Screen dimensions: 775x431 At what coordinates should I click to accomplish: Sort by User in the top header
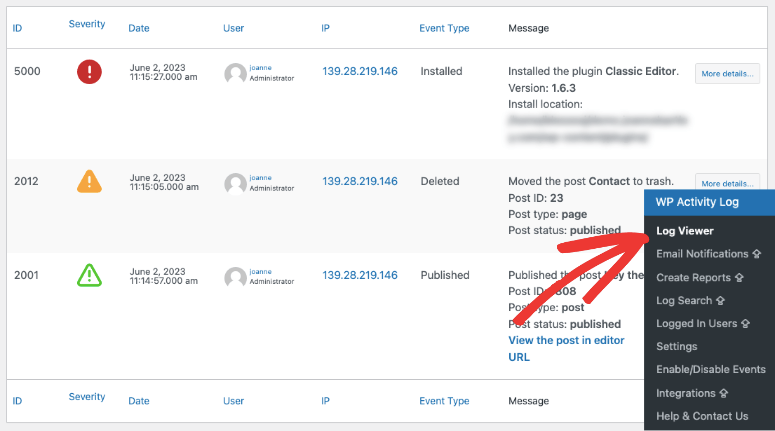pos(233,28)
